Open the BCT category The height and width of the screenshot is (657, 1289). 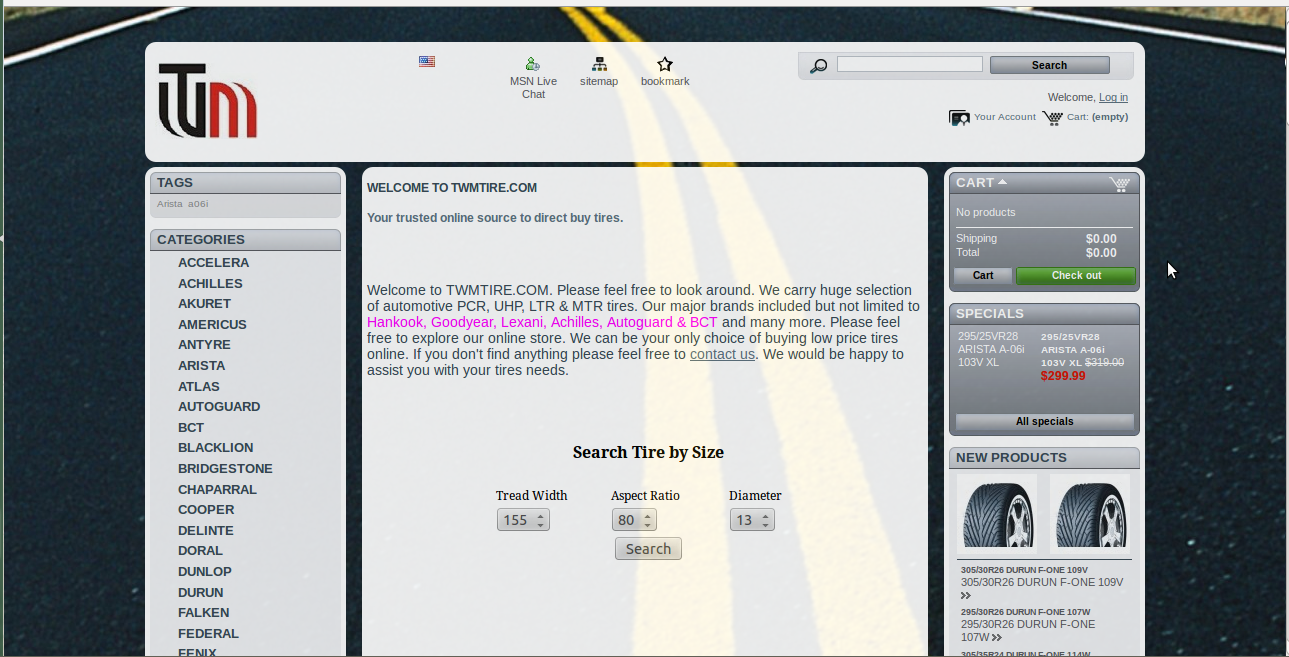pos(191,428)
